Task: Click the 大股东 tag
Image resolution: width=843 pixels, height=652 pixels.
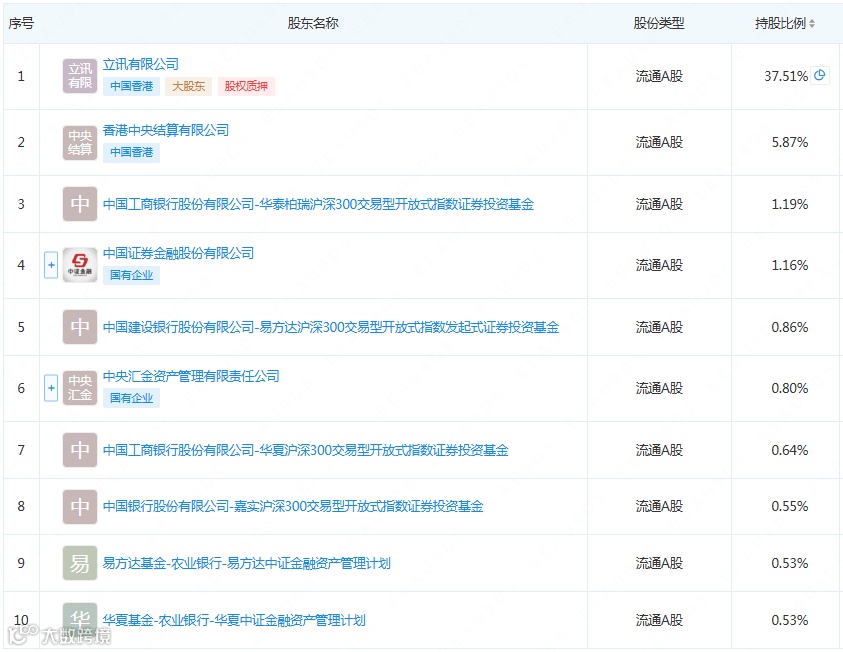Action: coord(189,86)
